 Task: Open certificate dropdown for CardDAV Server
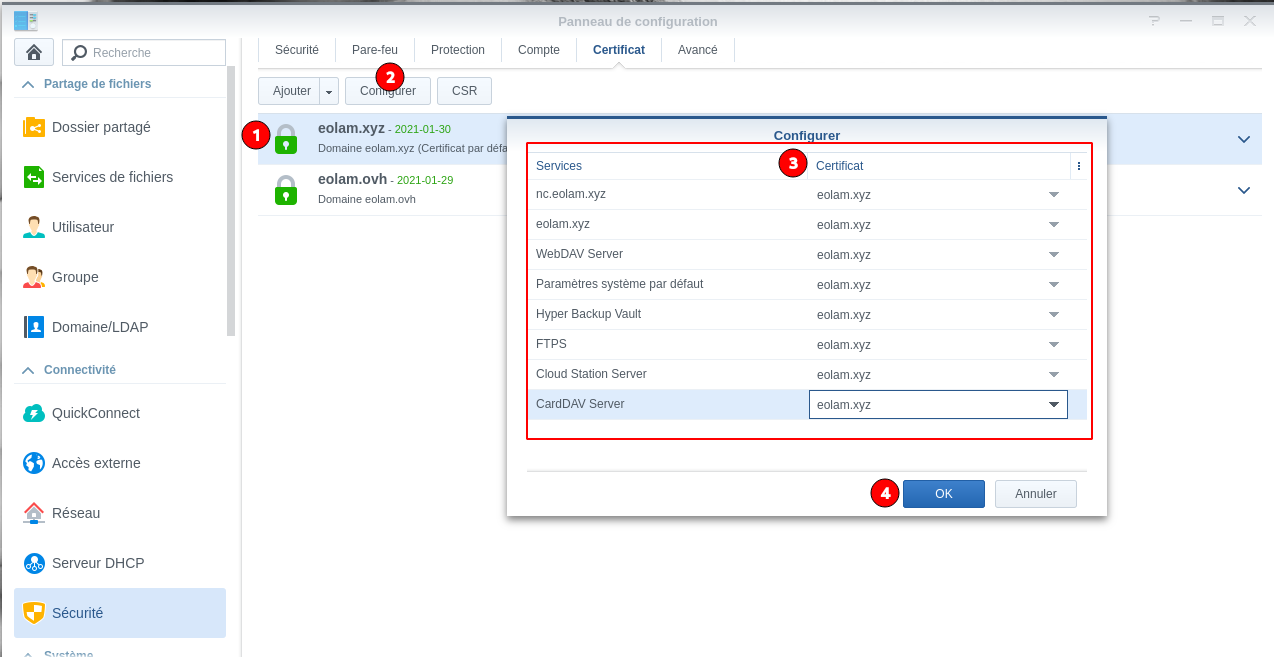pyautogui.click(x=1053, y=405)
